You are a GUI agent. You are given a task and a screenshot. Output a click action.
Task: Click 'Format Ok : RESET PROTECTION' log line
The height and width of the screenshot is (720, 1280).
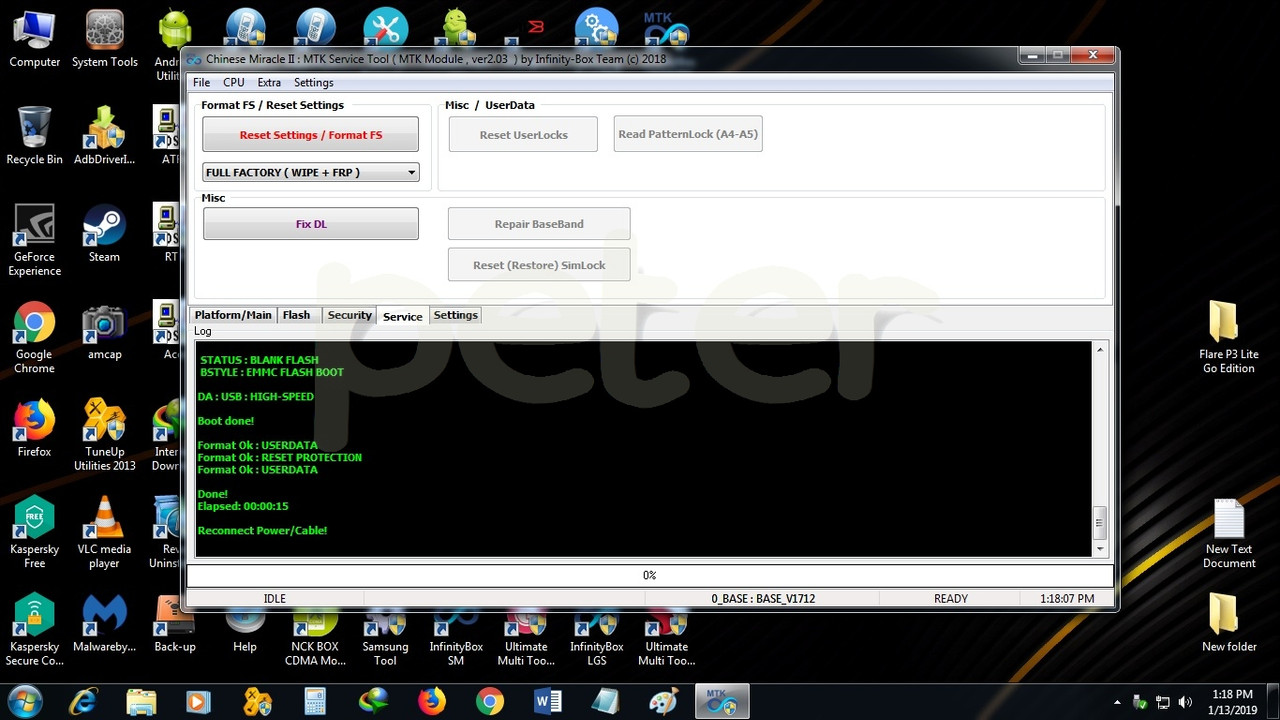[x=279, y=458]
